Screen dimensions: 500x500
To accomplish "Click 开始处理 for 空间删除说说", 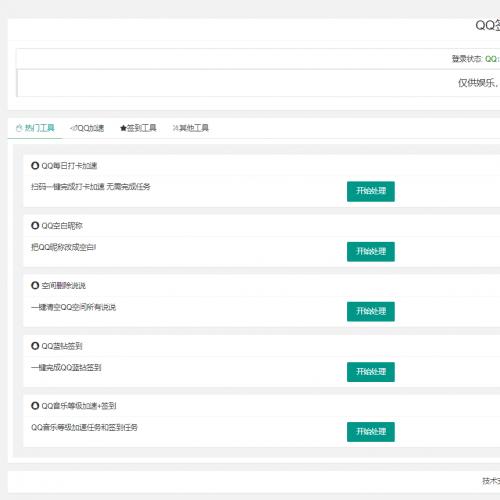I will pos(371,312).
